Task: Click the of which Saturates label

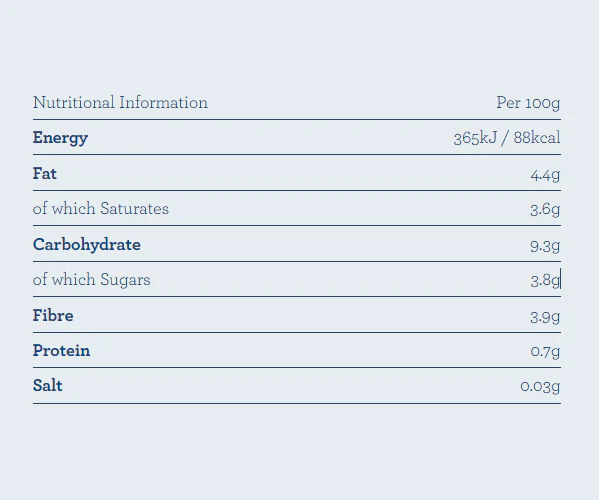Action: (x=101, y=209)
